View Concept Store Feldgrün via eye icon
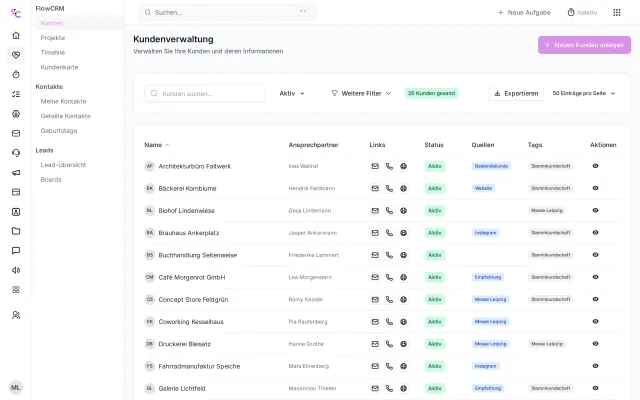Screen dimensions: 640x400 click(x=596, y=299)
